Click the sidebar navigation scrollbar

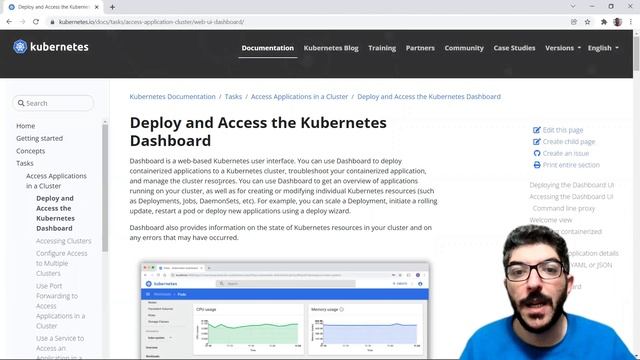point(105,188)
